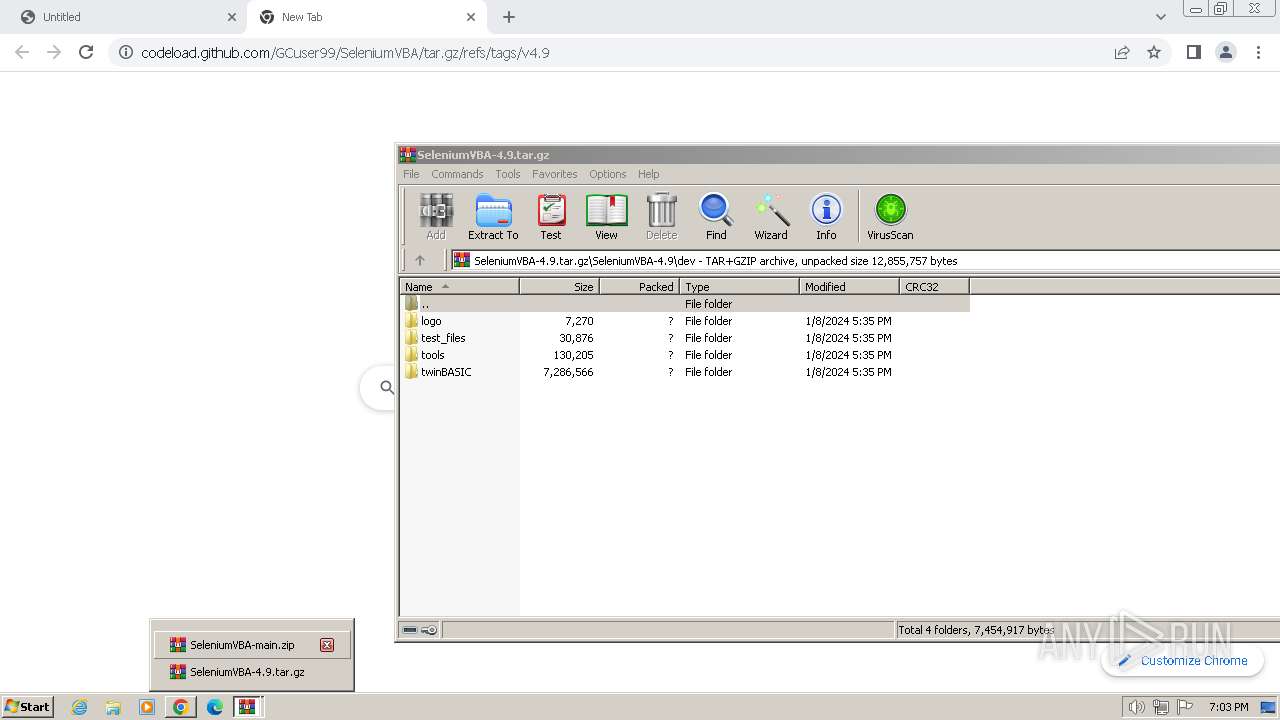
Task: Click the system clock 7:03 PM
Action: pos(1228,707)
